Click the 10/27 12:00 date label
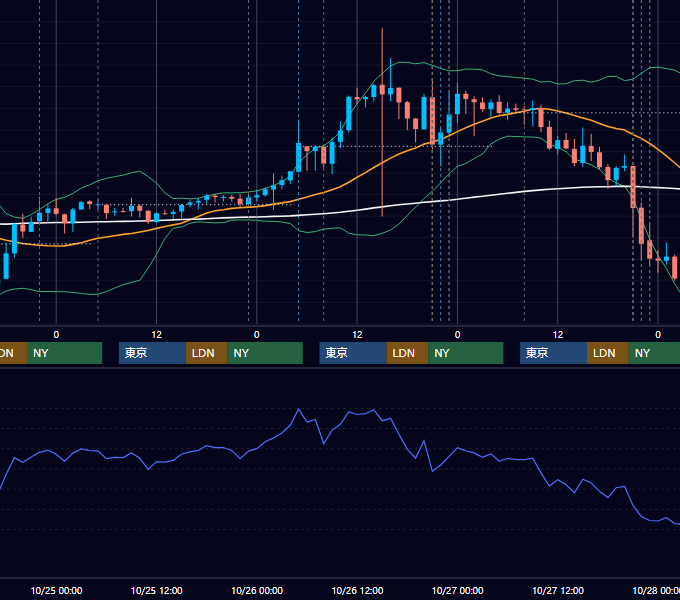Viewport: 680px width, 600px height. pyautogui.click(x=558, y=590)
